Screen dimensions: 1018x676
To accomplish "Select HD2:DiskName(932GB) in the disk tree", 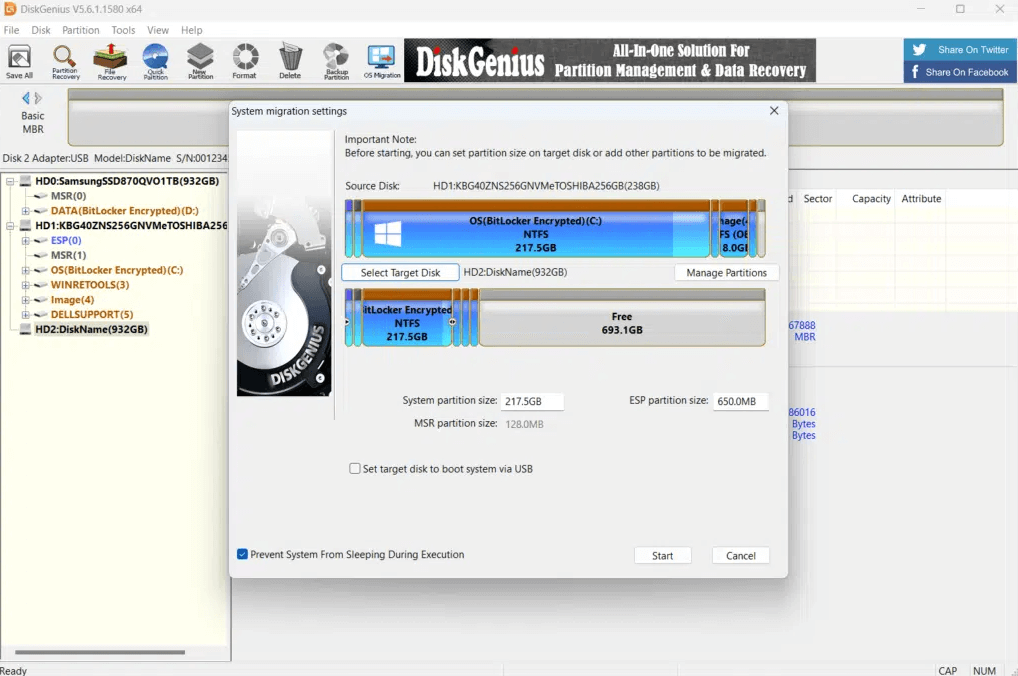I will pyautogui.click(x=92, y=329).
